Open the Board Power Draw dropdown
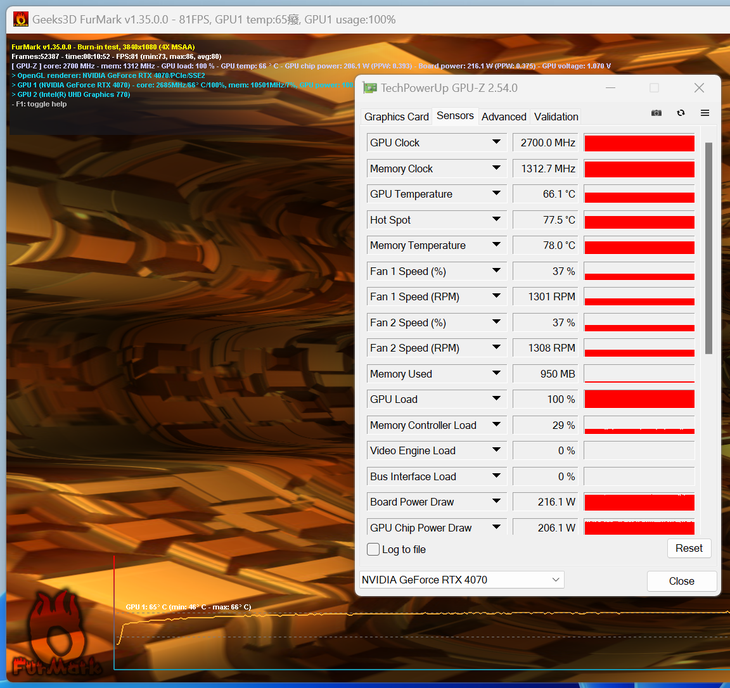Screen dimensions: 730x688 tap(496, 501)
